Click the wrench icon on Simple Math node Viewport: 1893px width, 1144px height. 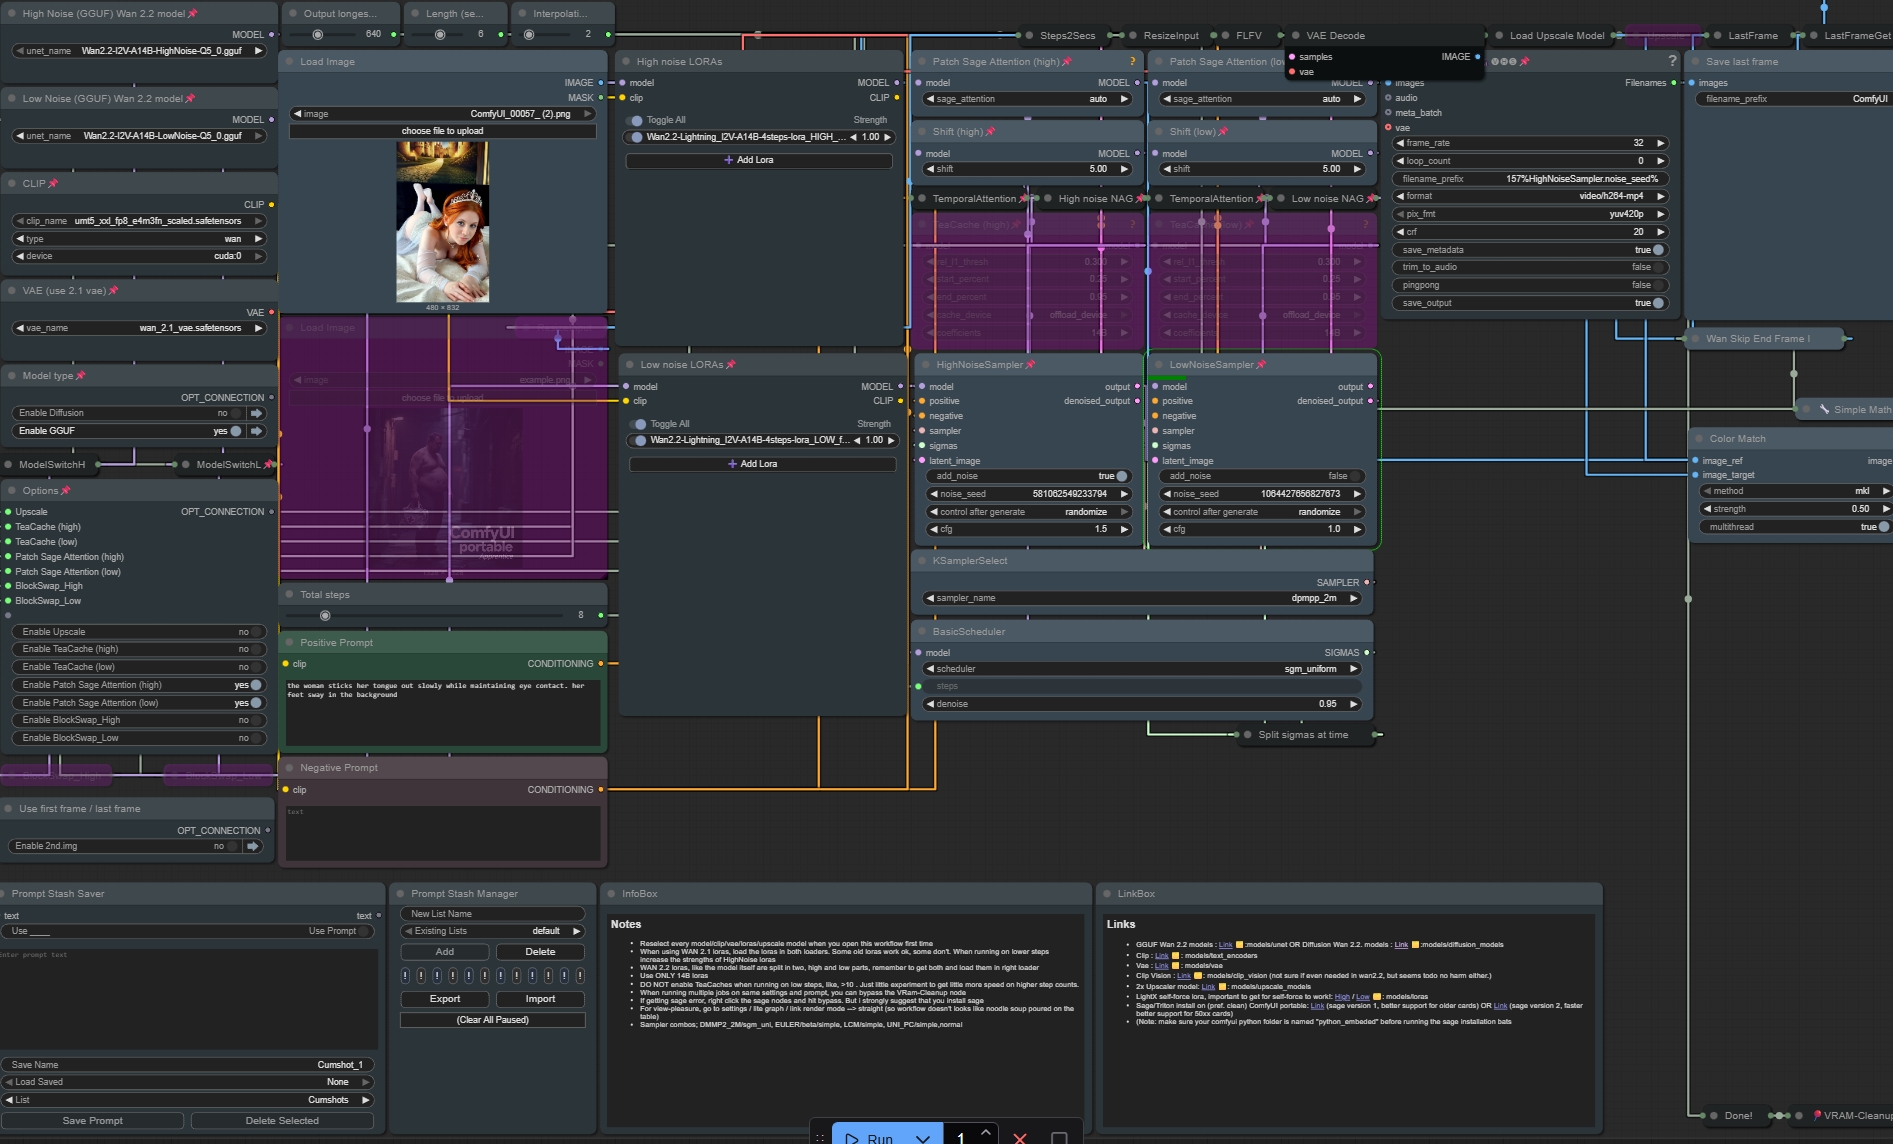point(1824,409)
